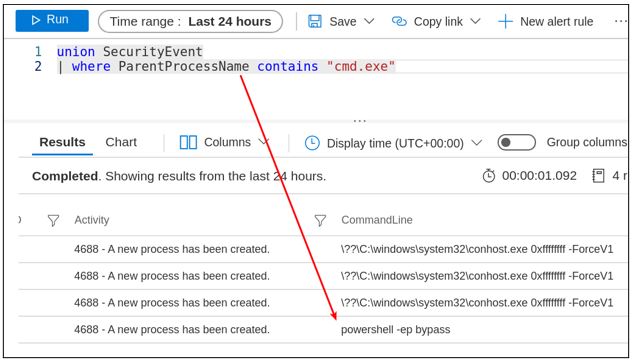Open the toolbar more options ellipsis
The height and width of the screenshot is (364, 635).
point(621,21)
